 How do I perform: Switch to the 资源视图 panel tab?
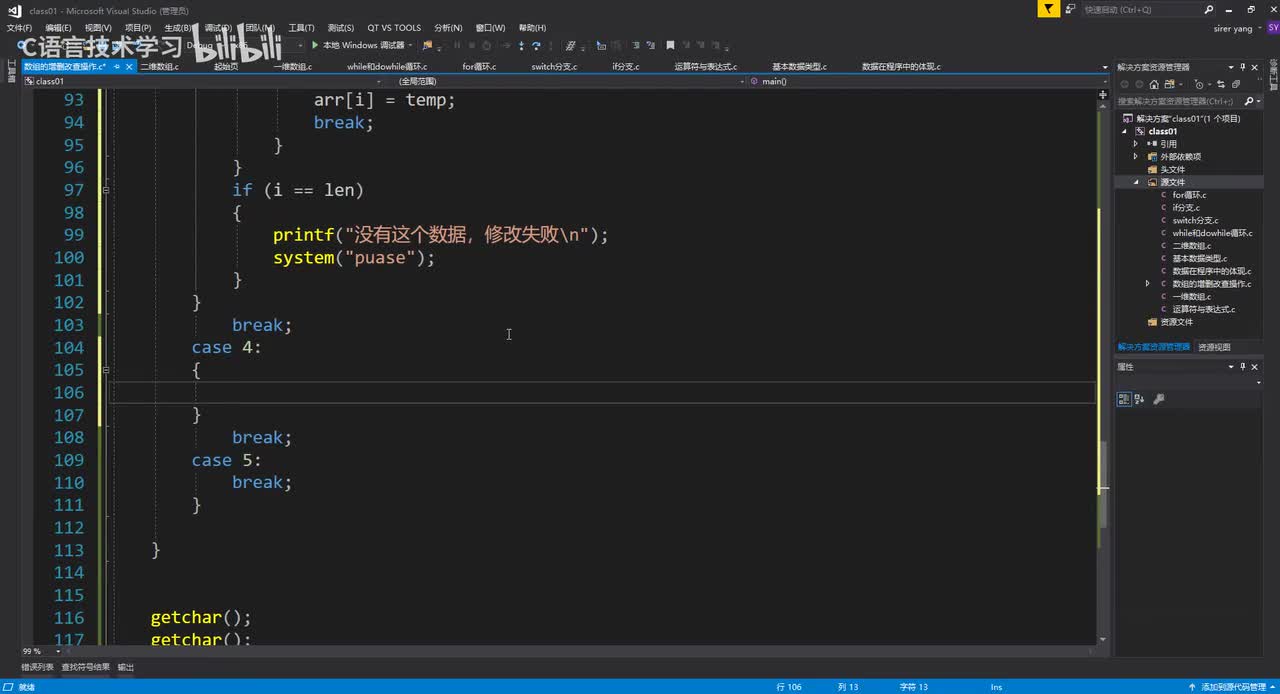(x=1214, y=347)
